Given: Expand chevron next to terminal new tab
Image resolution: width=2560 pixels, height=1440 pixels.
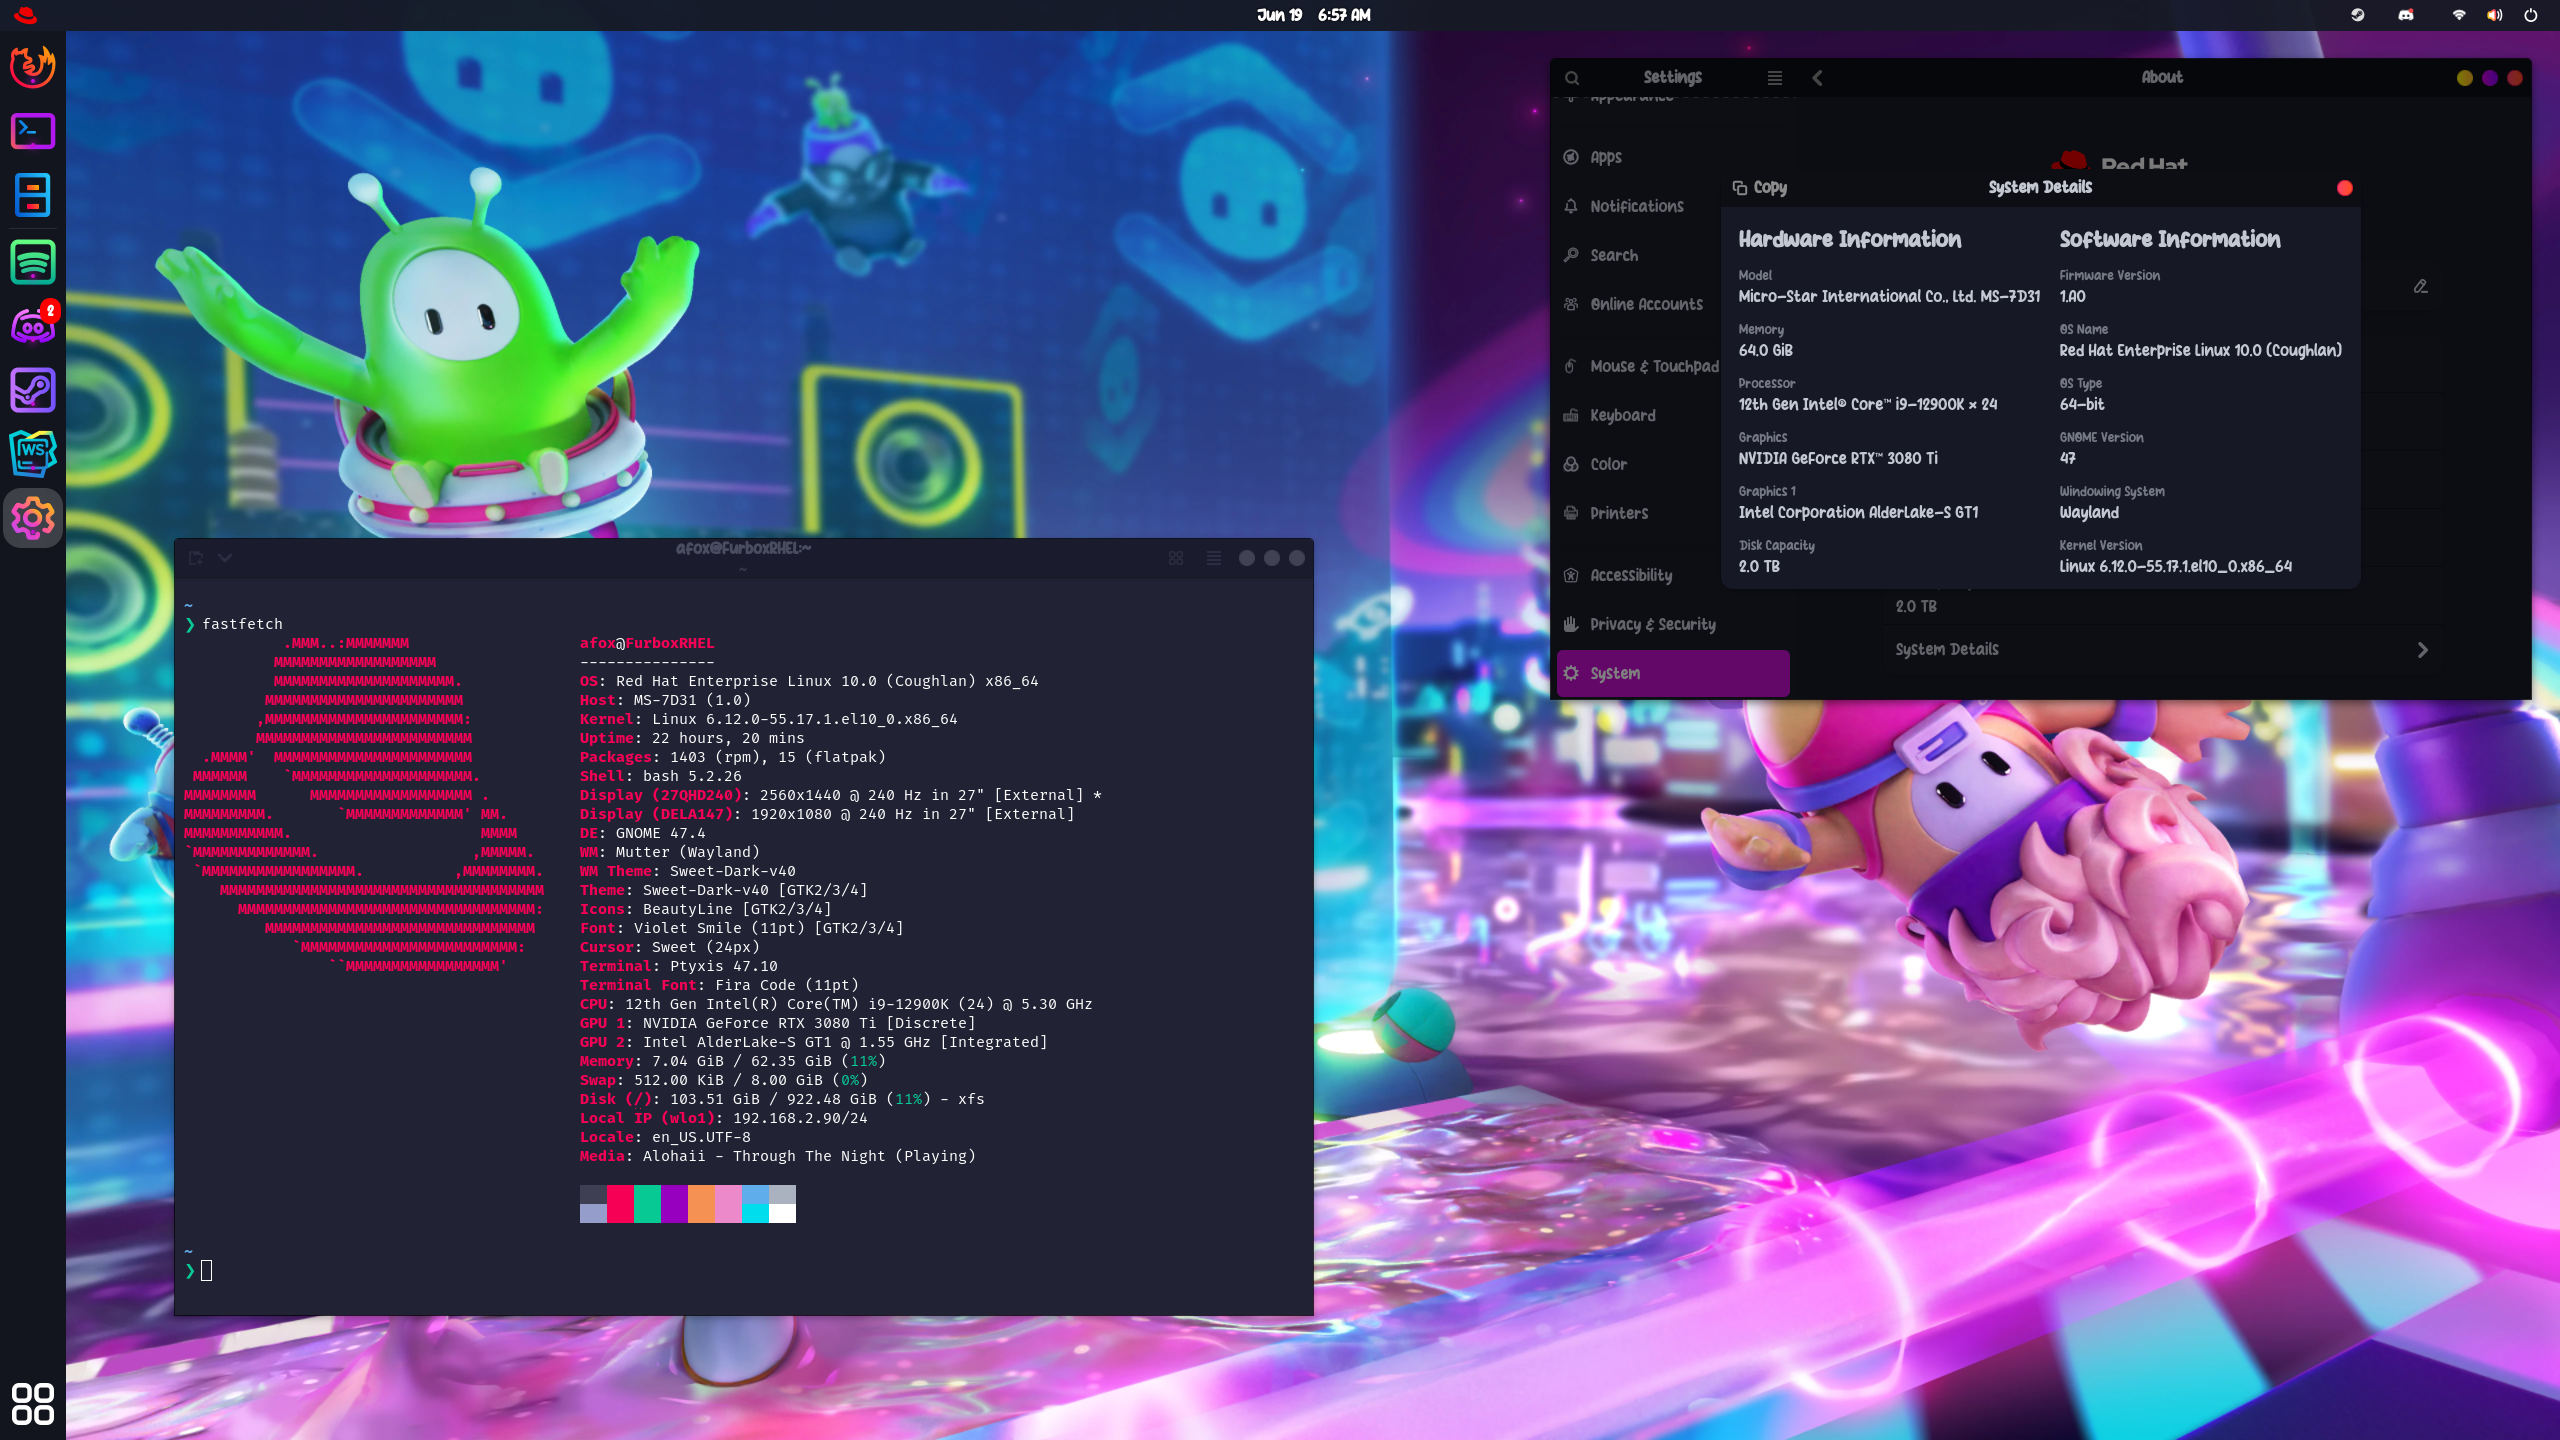Looking at the screenshot, I should pyautogui.click(x=225, y=558).
